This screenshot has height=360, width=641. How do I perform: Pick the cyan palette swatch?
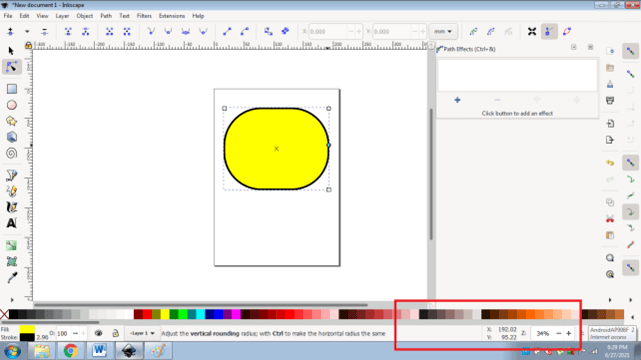[200, 314]
